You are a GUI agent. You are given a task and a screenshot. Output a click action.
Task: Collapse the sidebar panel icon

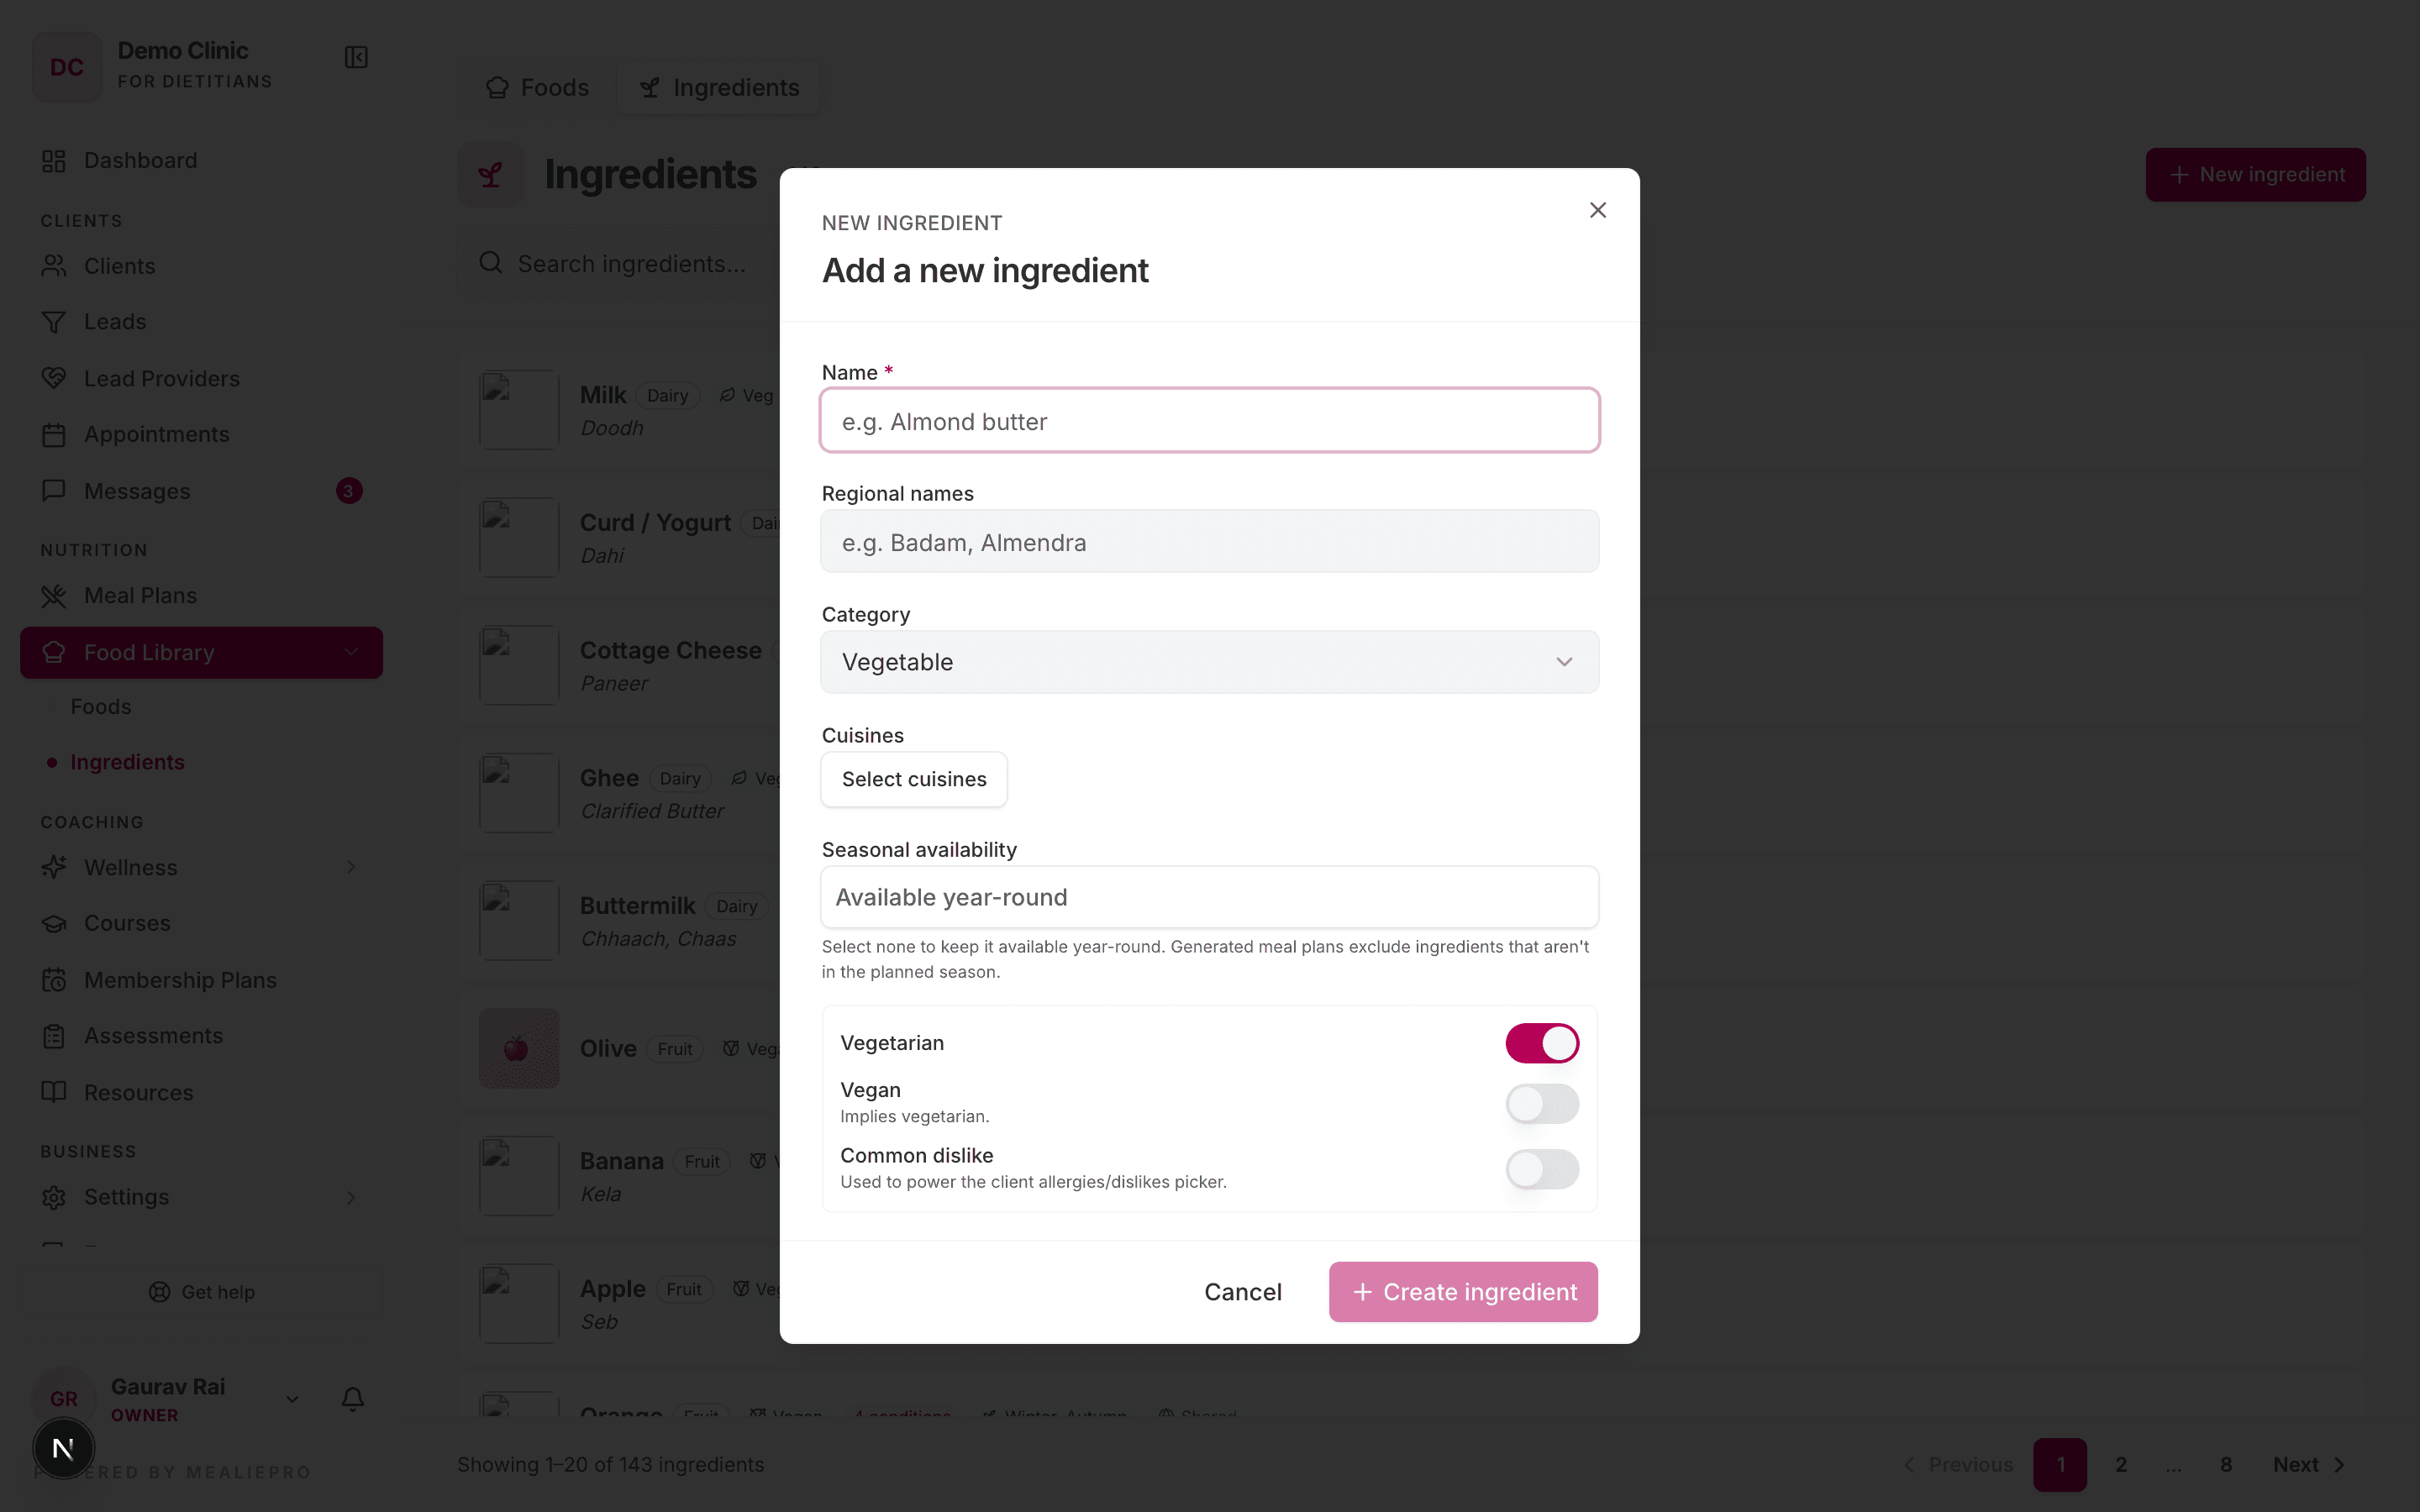356,57
